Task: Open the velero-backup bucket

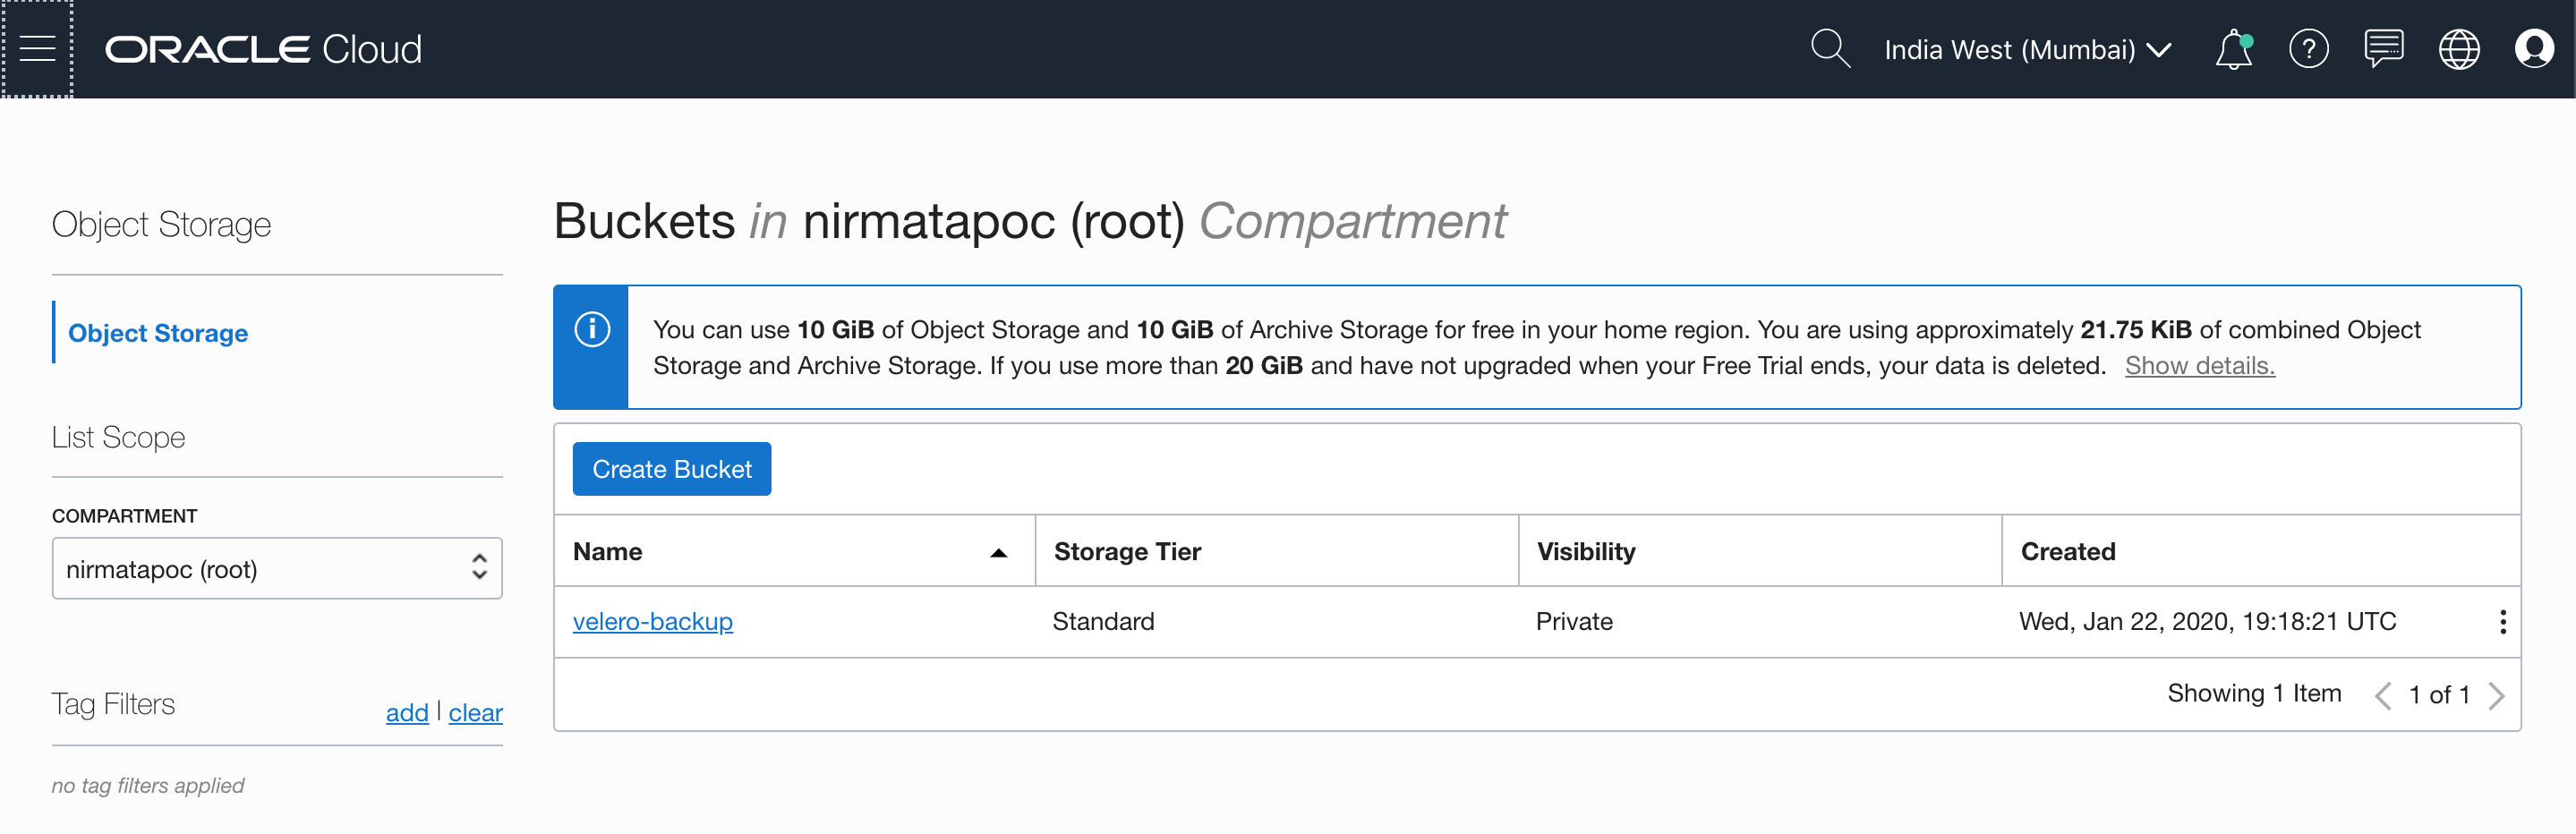Action: tap(652, 621)
